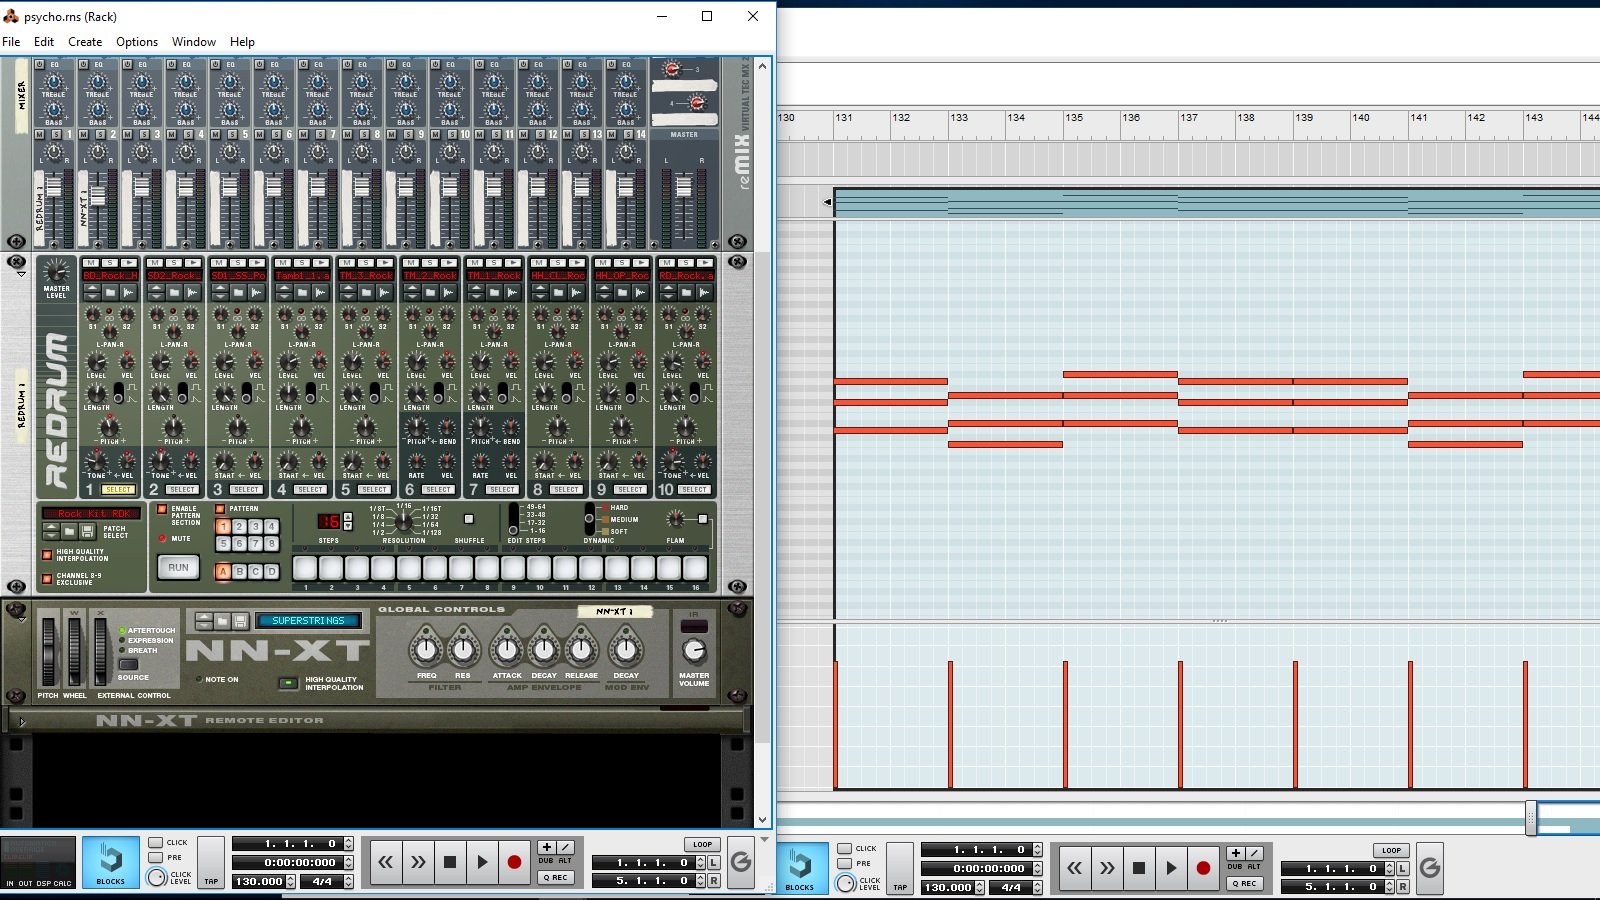Viewport: 1600px width, 900px height.
Task: Play in the rack transport
Action: 482,862
